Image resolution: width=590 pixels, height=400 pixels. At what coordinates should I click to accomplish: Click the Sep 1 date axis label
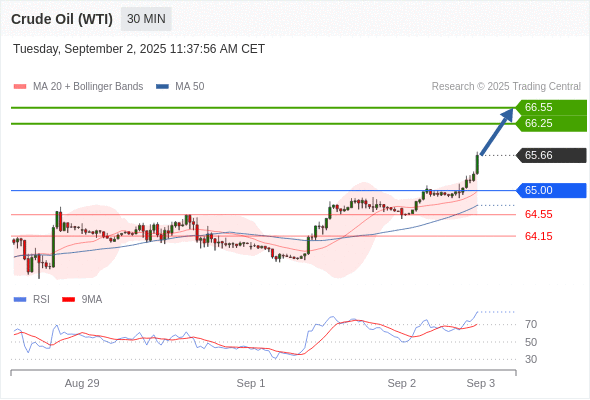click(251, 383)
